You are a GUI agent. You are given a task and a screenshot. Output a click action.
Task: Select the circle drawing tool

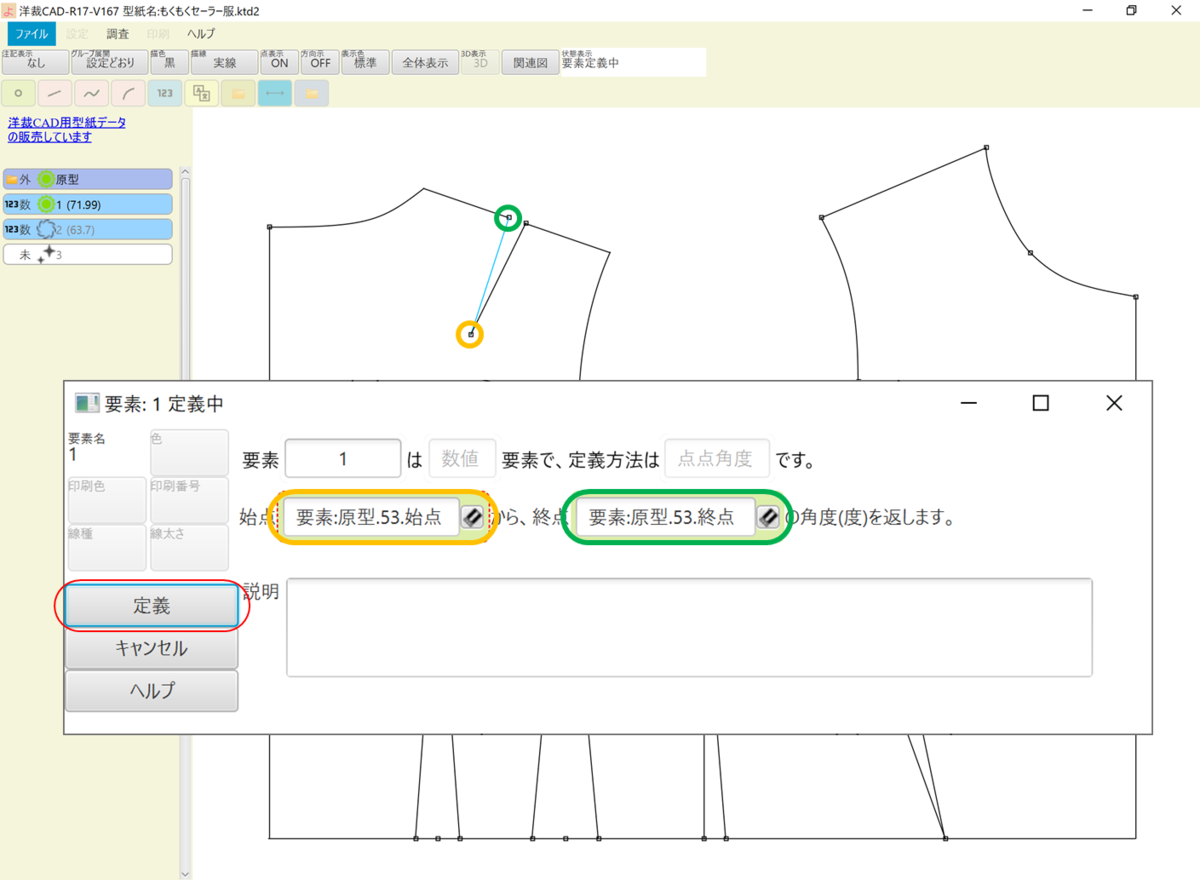point(18,93)
